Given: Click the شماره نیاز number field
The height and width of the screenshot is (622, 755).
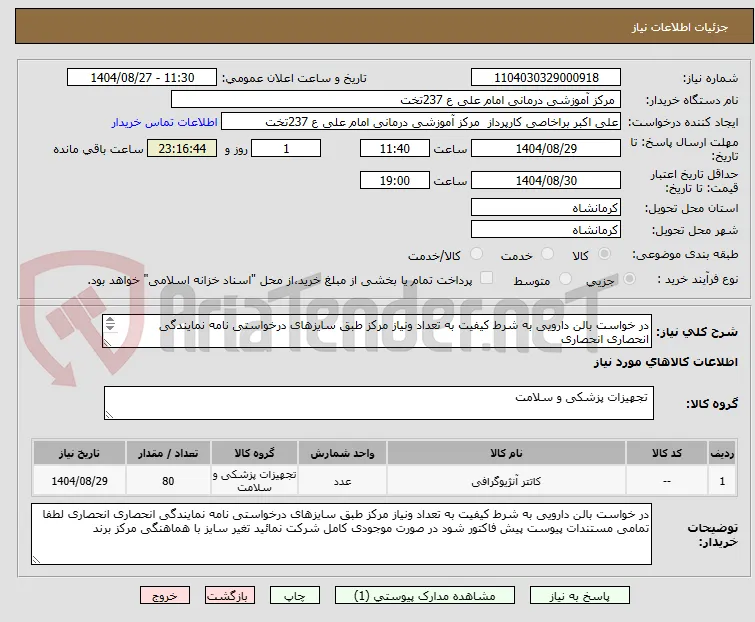Looking at the screenshot, I should pyautogui.click(x=546, y=78).
